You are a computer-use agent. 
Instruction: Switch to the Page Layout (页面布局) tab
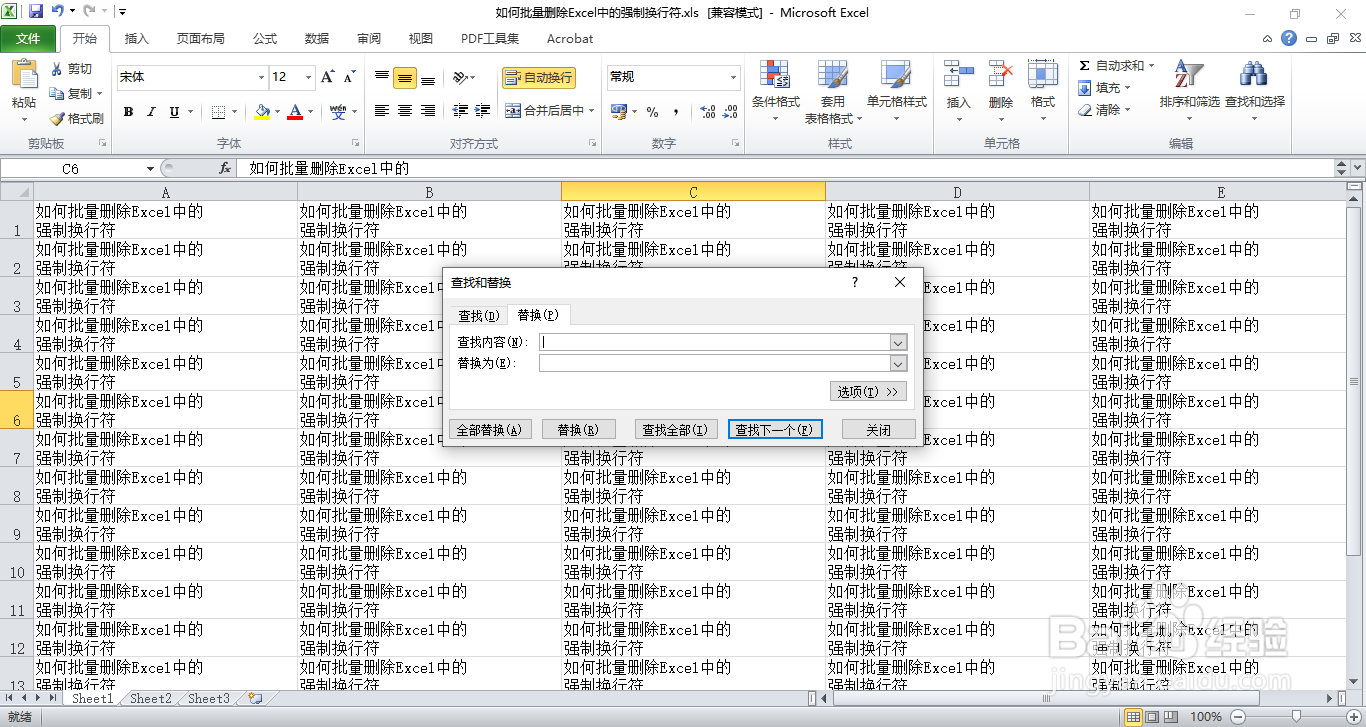click(x=200, y=39)
